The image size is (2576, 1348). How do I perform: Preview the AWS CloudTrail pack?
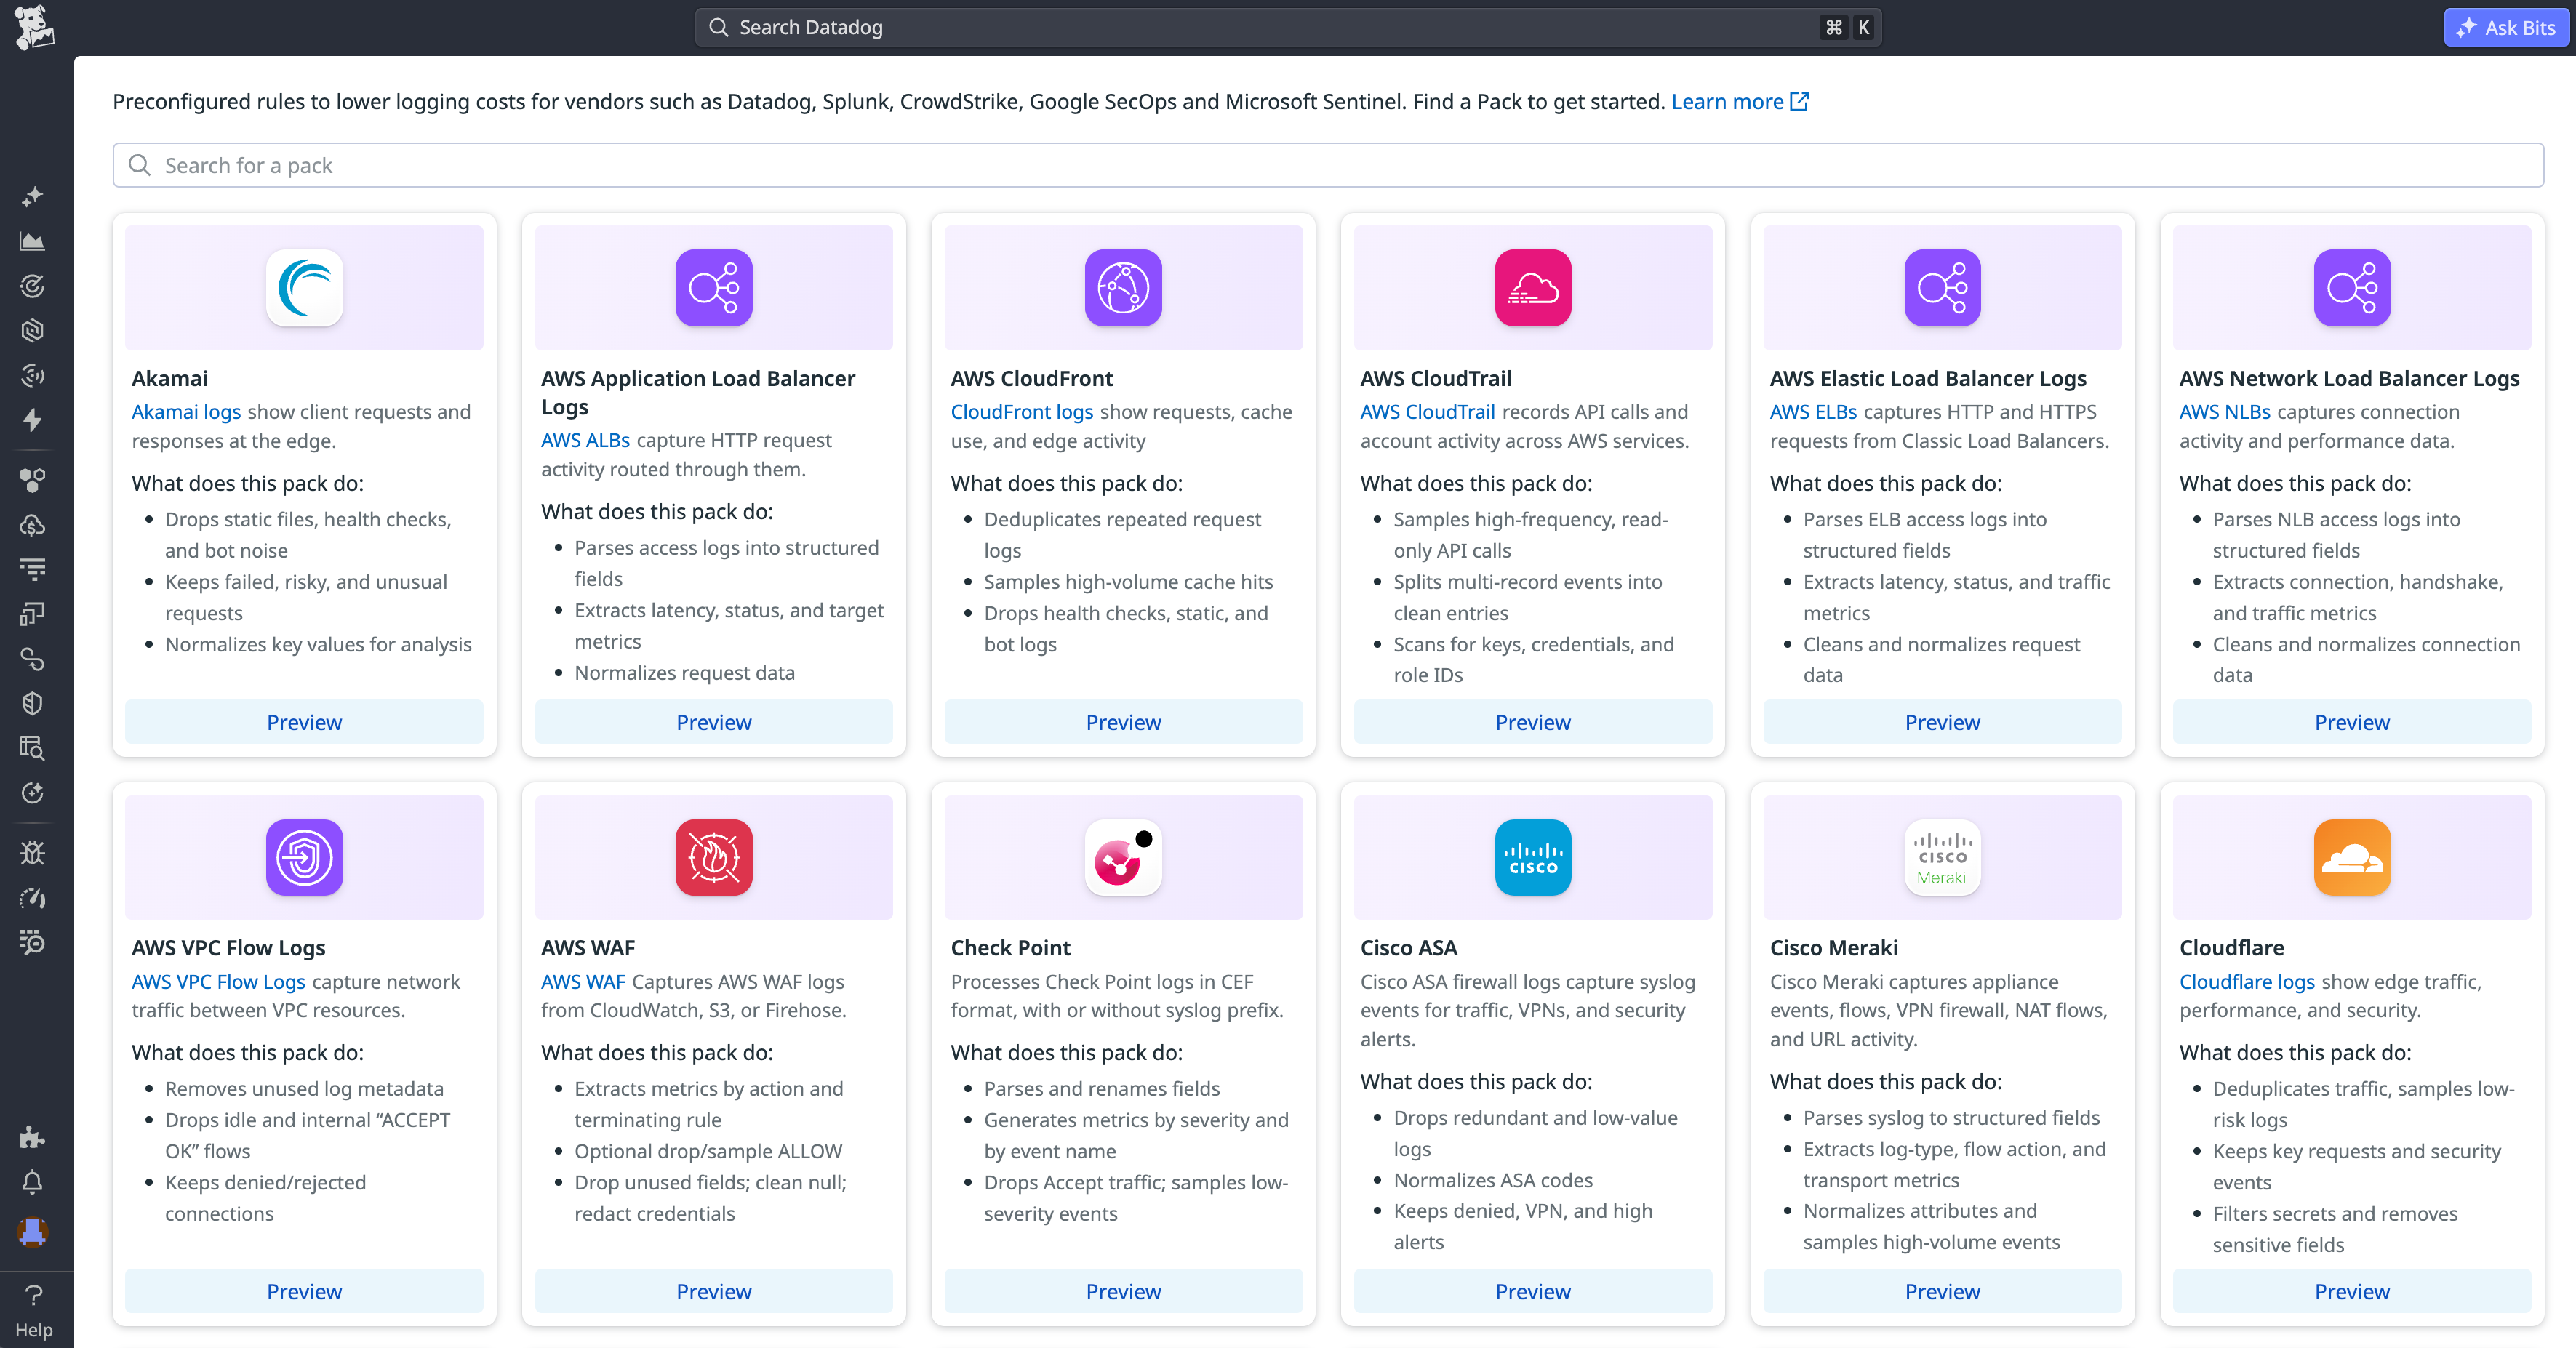coord(1532,722)
